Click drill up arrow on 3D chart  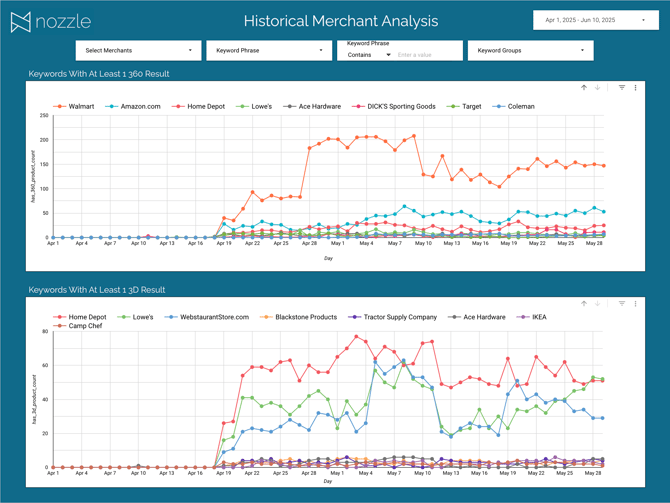584,304
